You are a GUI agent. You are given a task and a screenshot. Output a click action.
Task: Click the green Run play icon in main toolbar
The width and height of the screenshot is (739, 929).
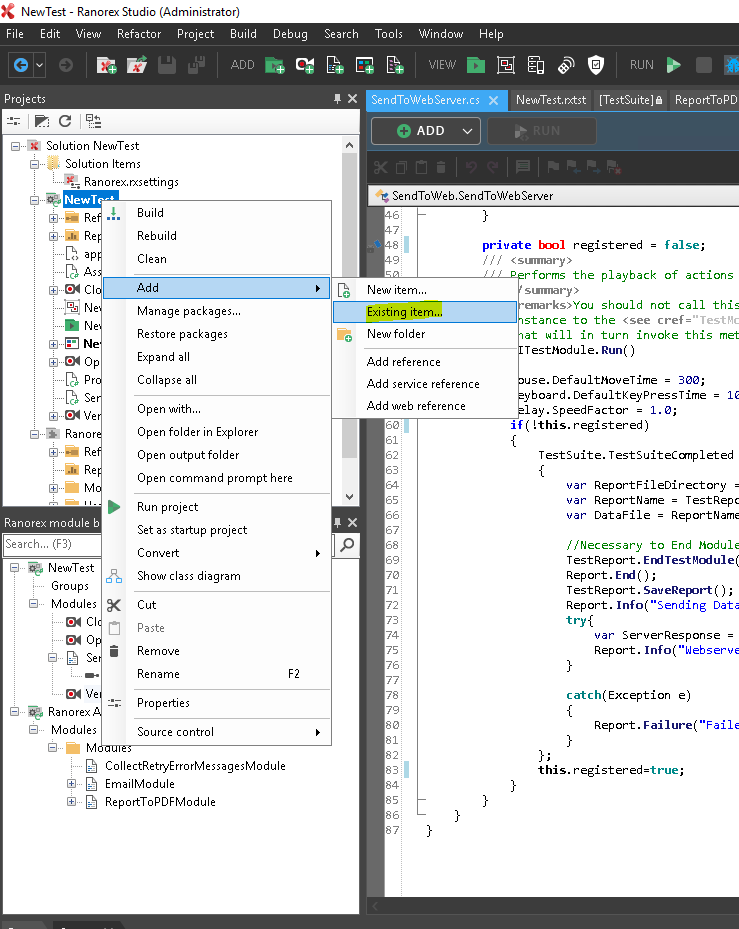coord(674,65)
